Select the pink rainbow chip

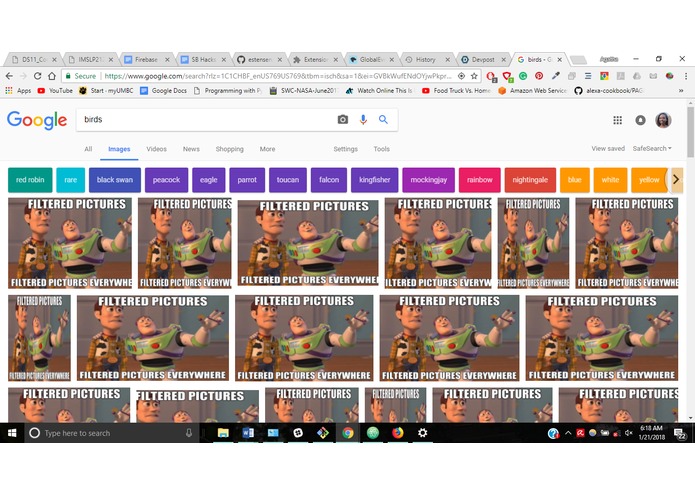point(480,180)
